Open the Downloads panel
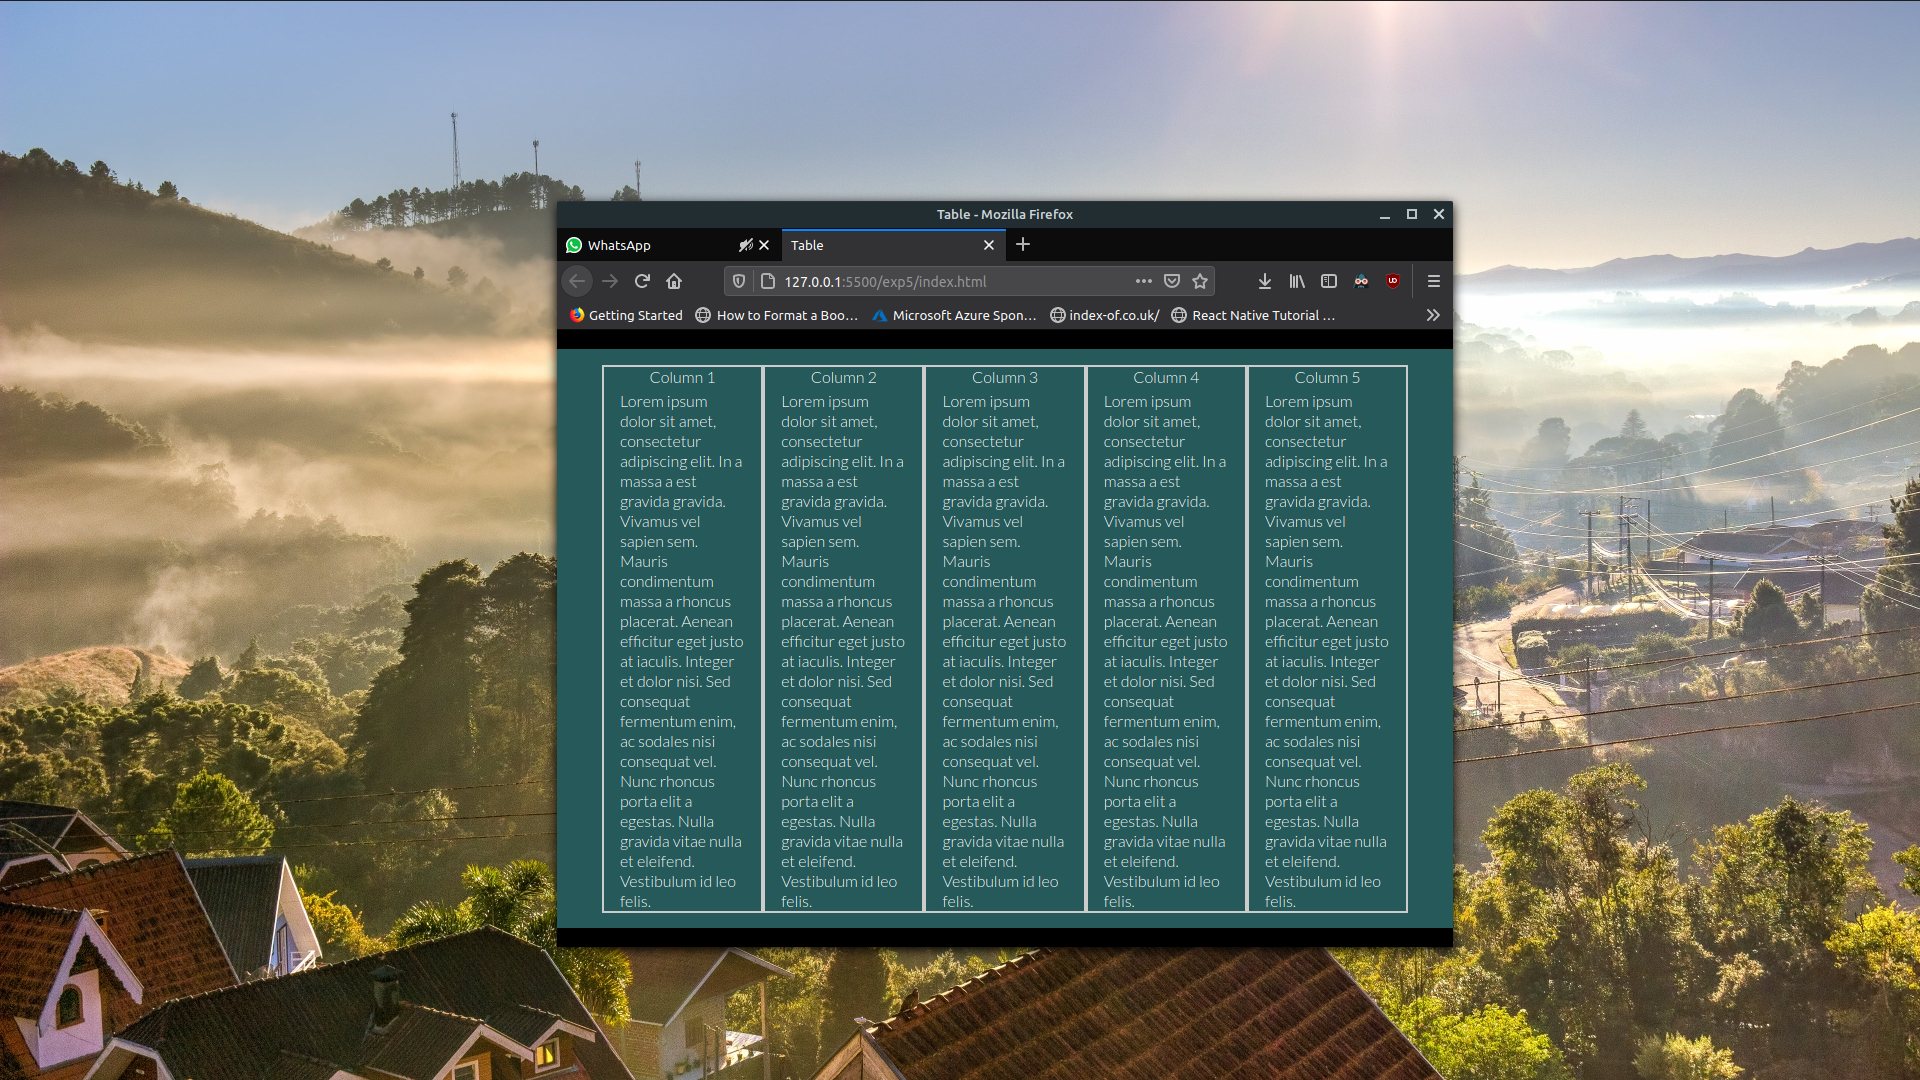1920x1080 pixels. (x=1264, y=281)
